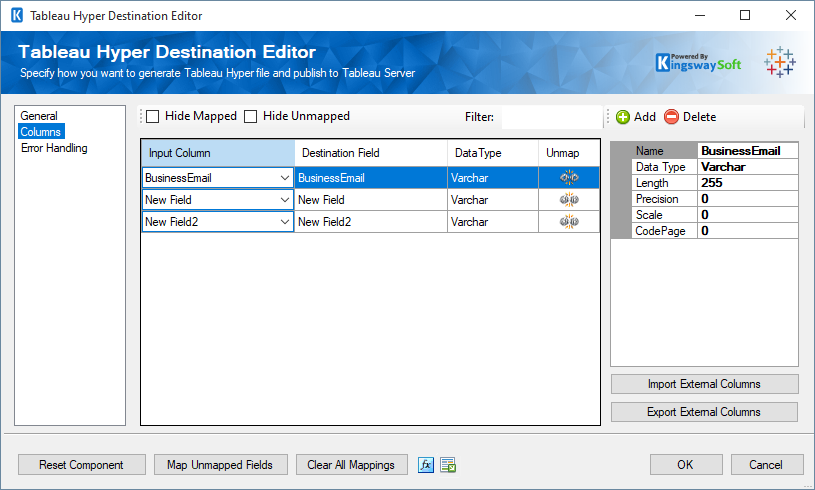Close the Destination Editor window
Viewport: 815px width, 490px height.
click(x=791, y=15)
